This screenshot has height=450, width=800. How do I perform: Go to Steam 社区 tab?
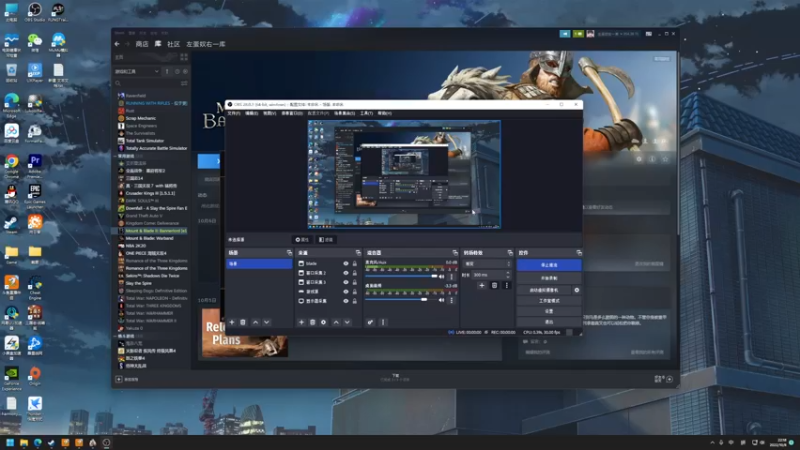point(173,44)
